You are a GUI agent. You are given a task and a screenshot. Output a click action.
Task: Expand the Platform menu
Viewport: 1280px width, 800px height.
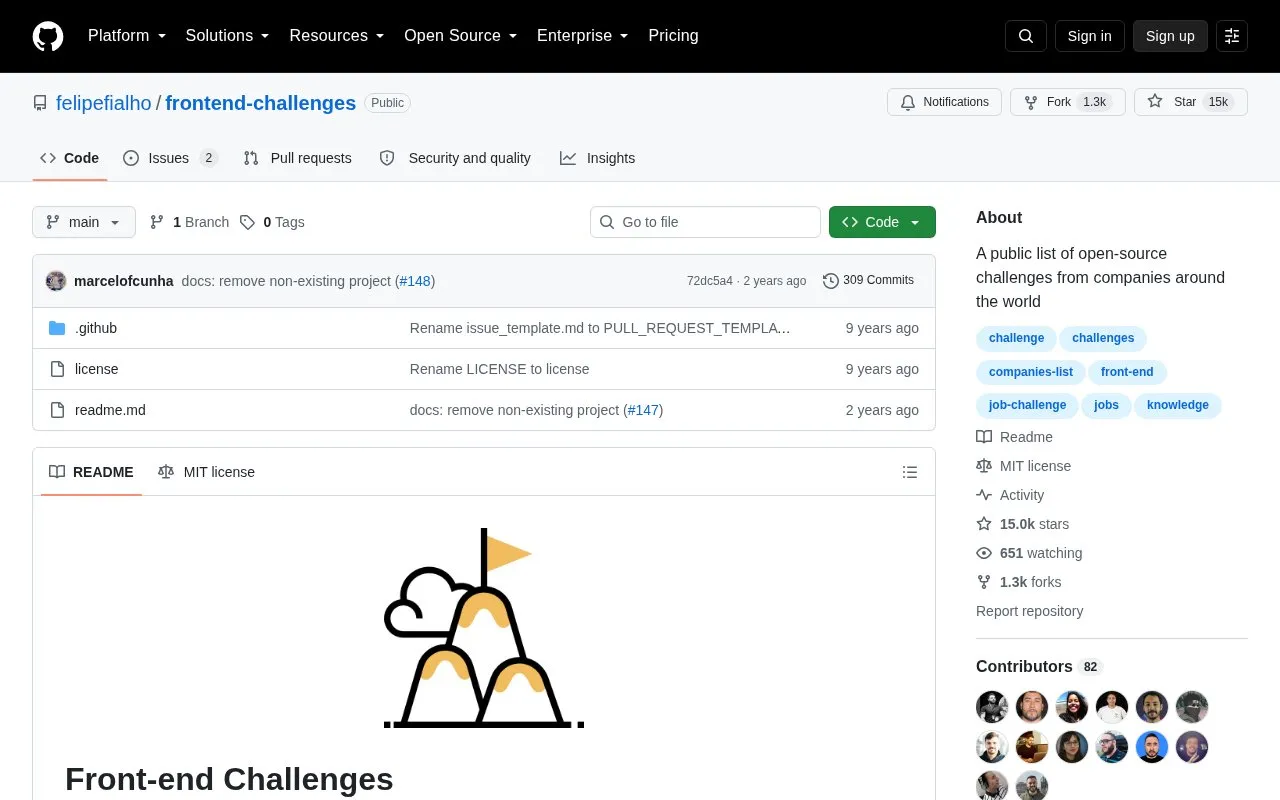coord(127,36)
